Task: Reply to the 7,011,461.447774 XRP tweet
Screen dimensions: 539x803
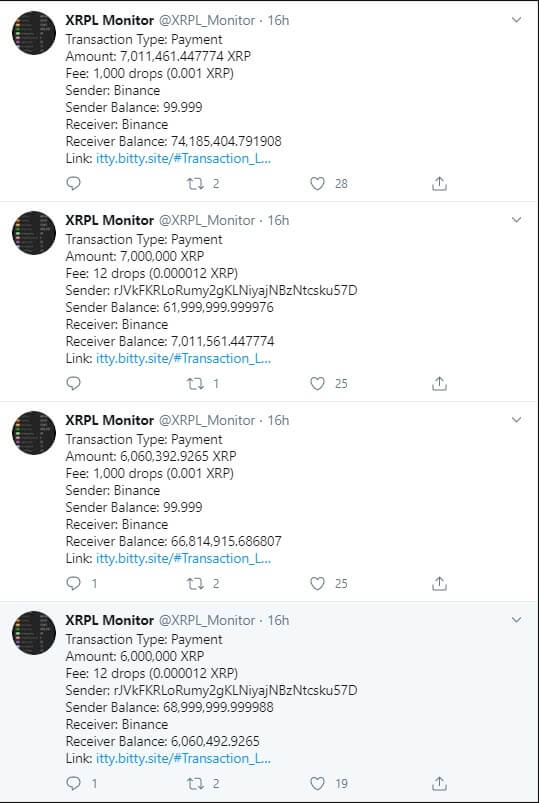Action: [74, 183]
